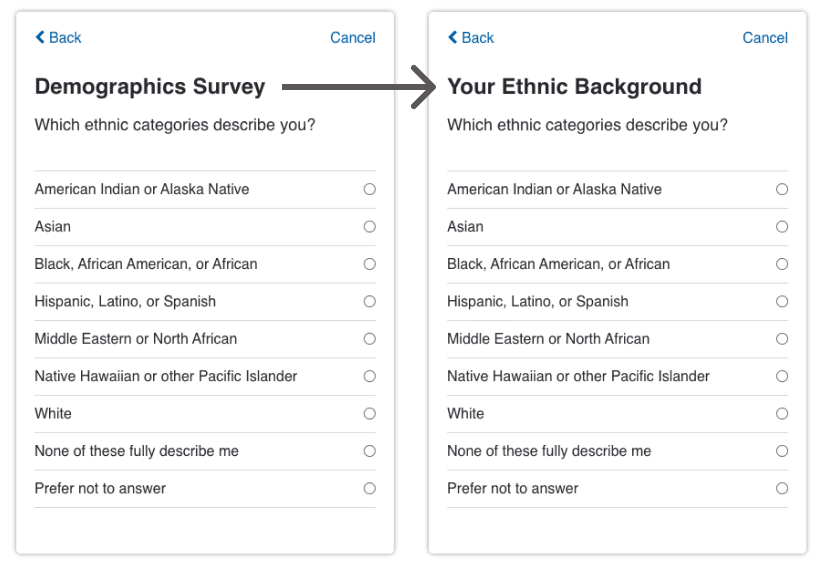Pick Hispanic, Latino, or Spanish in Ethnic Background panel
The height and width of the screenshot is (573, 825).
coord(782,301)
